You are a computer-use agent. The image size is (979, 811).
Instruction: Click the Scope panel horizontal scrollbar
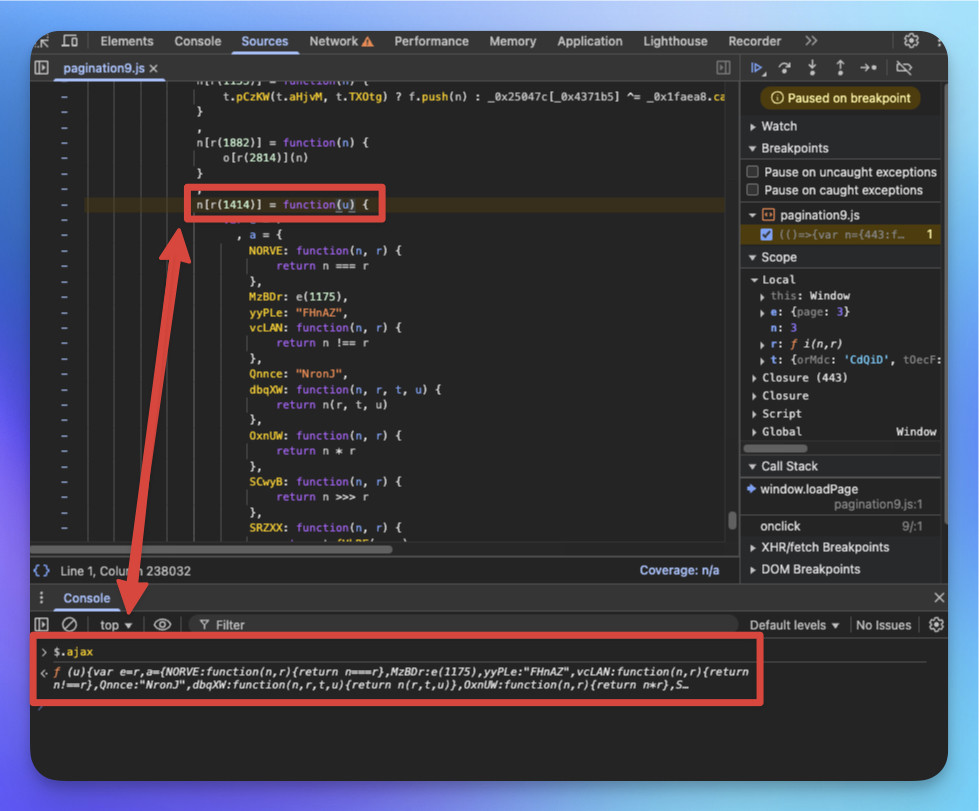[775, 448]
